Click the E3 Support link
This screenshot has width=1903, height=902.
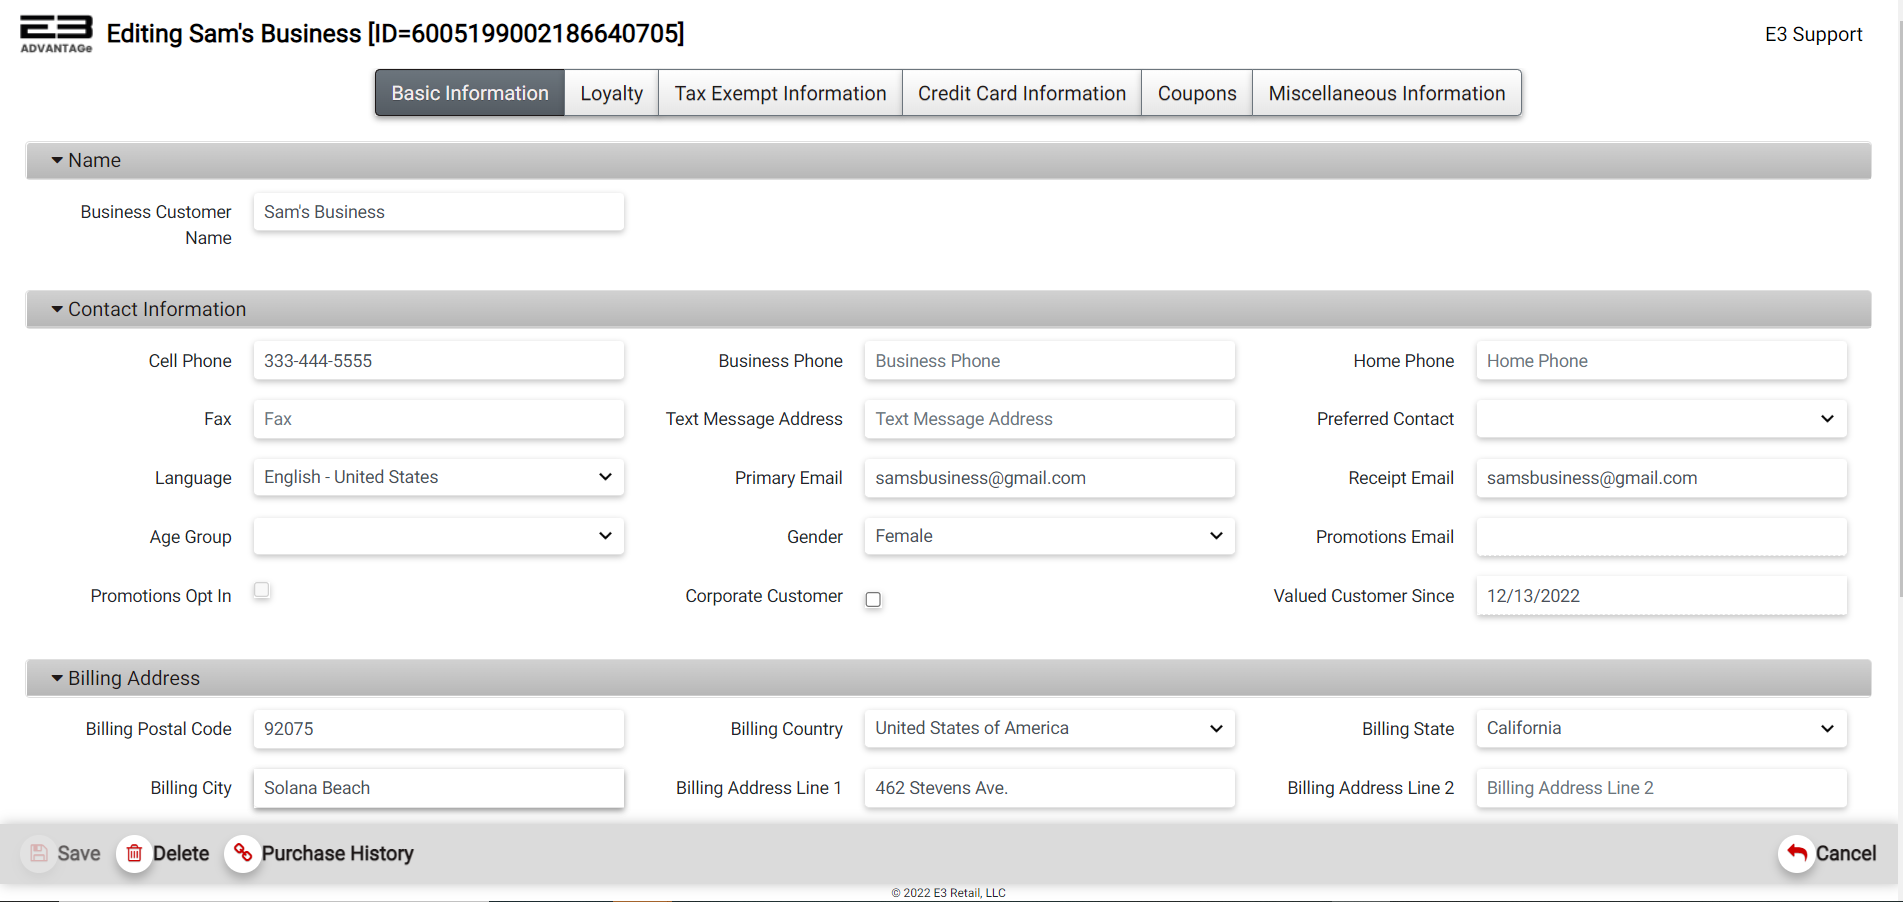[x=1812, y=34]
